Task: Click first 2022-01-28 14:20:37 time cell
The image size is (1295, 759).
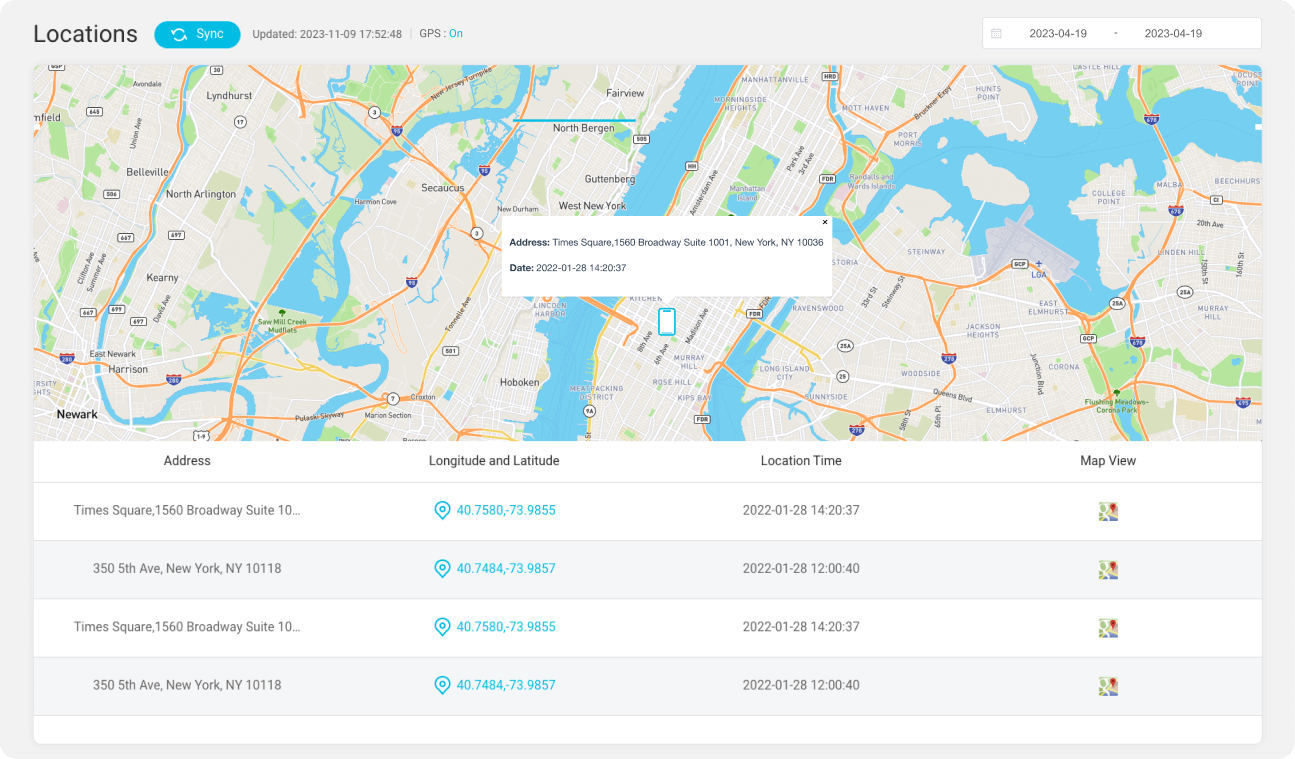Action: (x=801, y=510)
